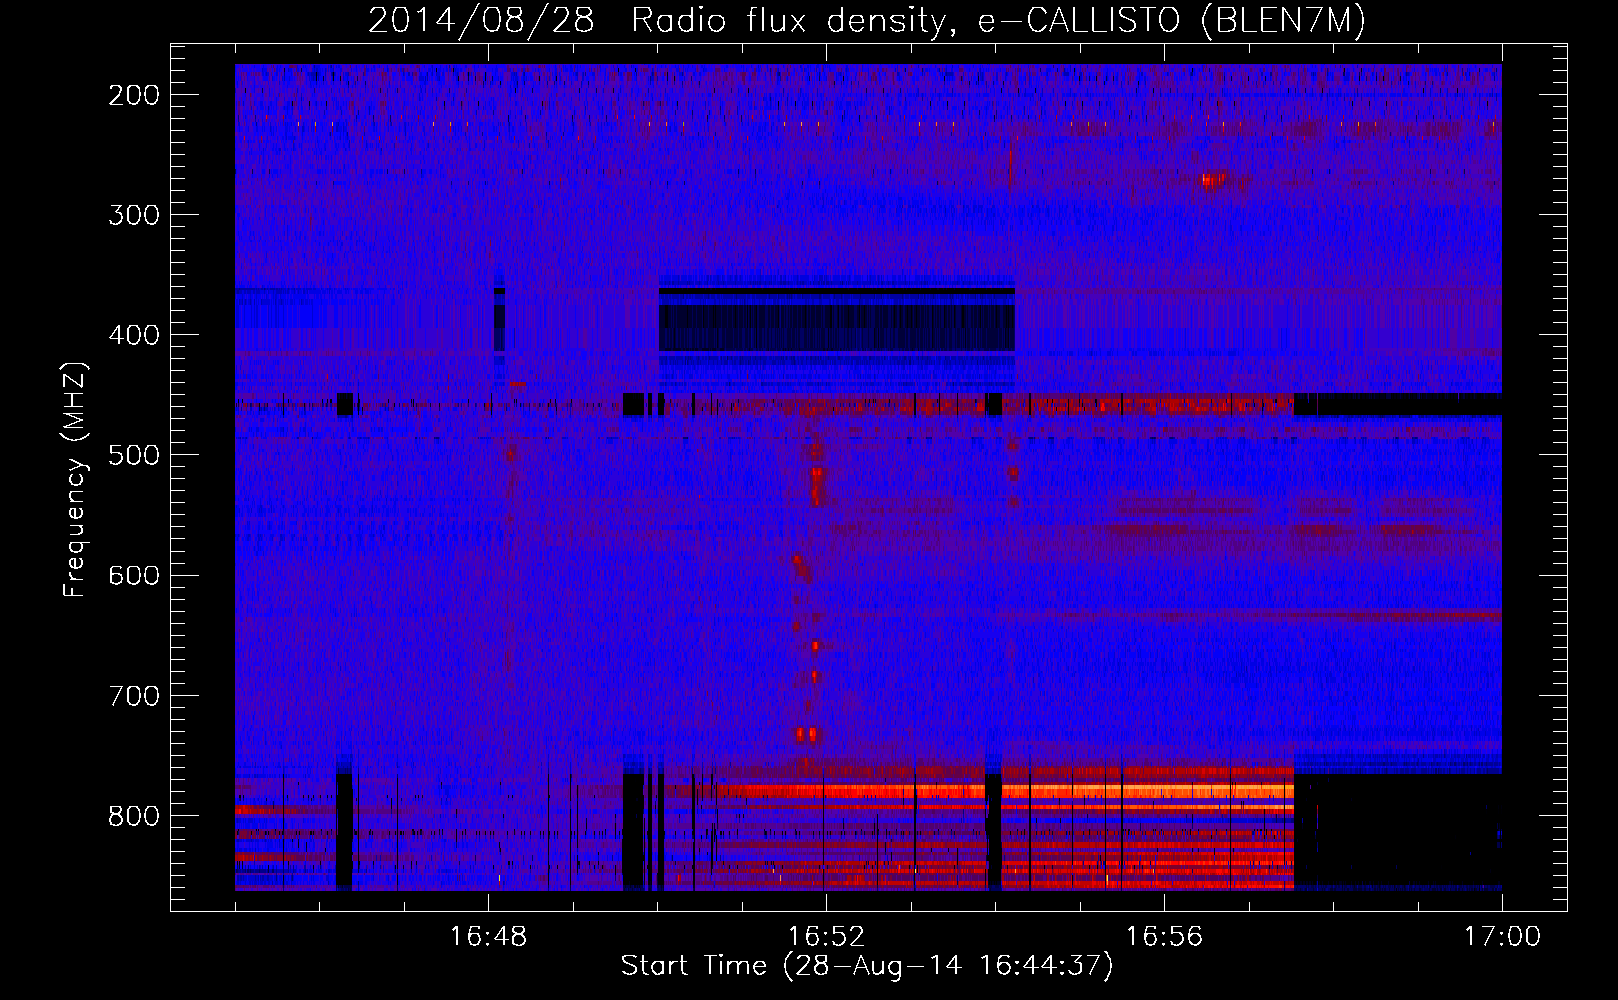Click the 'Frequency (MHZ)' axis label

tap(75, 479)
